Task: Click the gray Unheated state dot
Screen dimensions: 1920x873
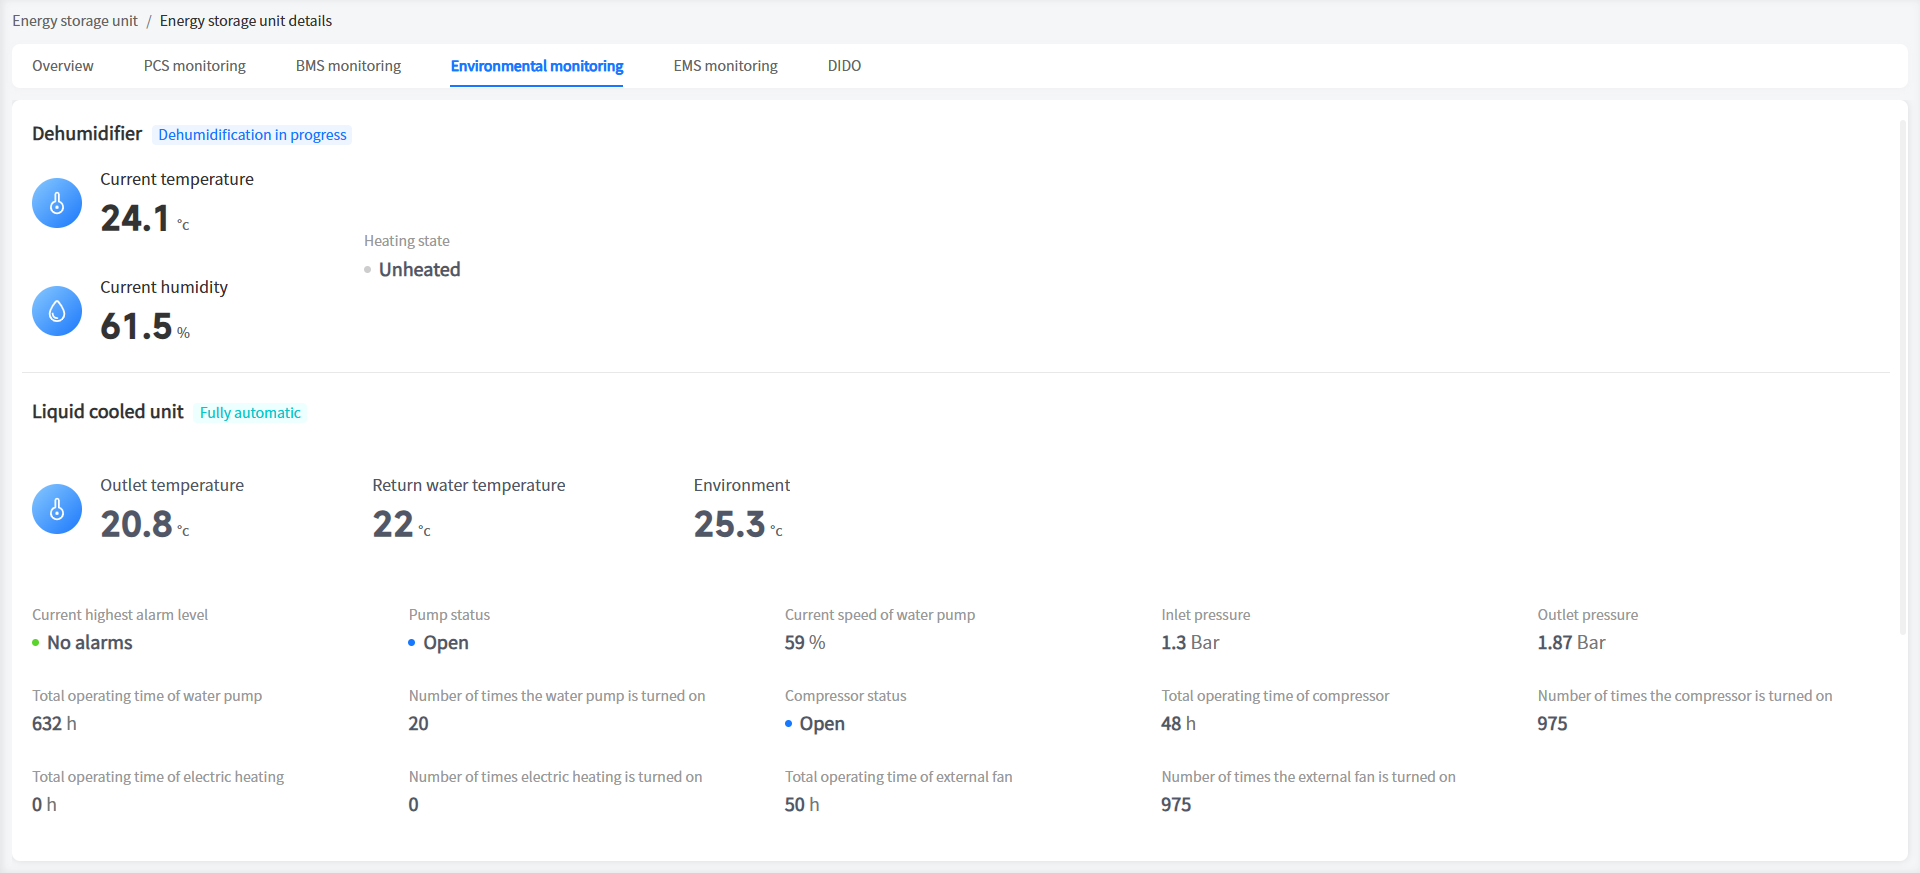Action: 368,270
